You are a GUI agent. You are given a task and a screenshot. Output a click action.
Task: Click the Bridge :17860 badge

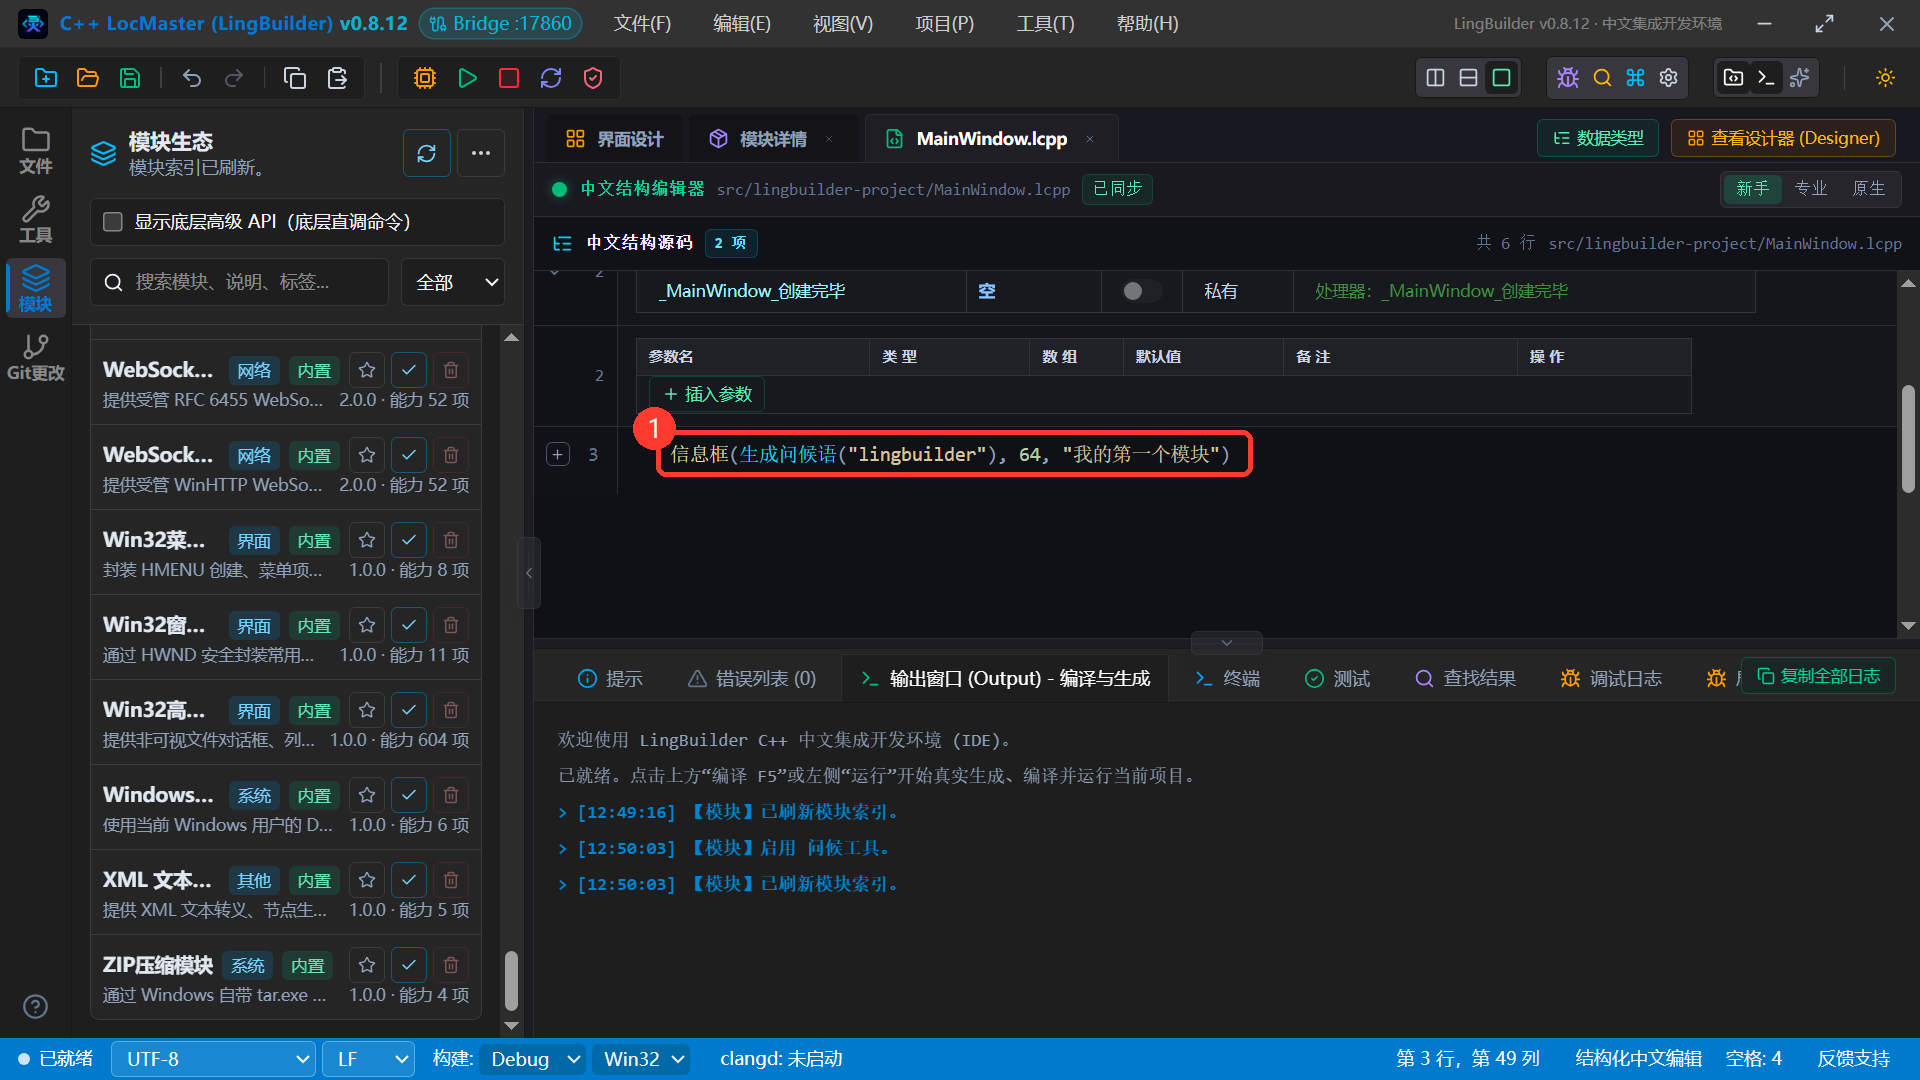coord(500,23)
